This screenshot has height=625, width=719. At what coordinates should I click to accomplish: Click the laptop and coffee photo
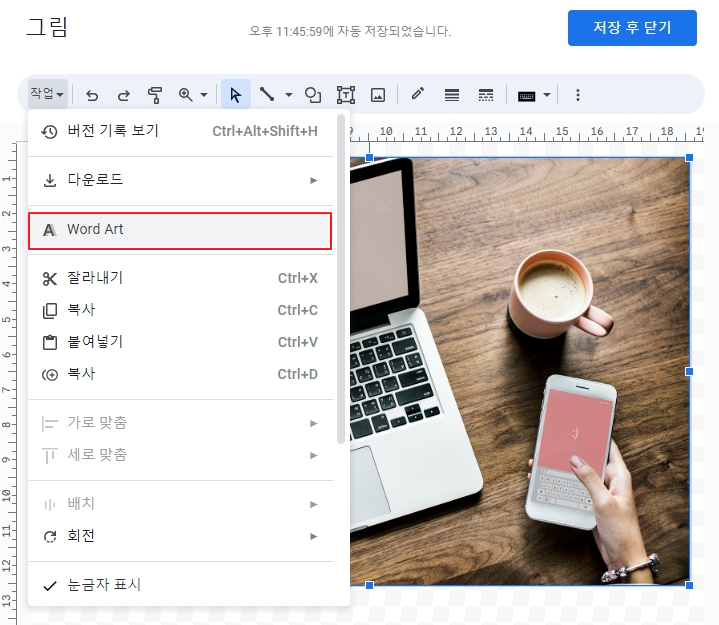520,371
